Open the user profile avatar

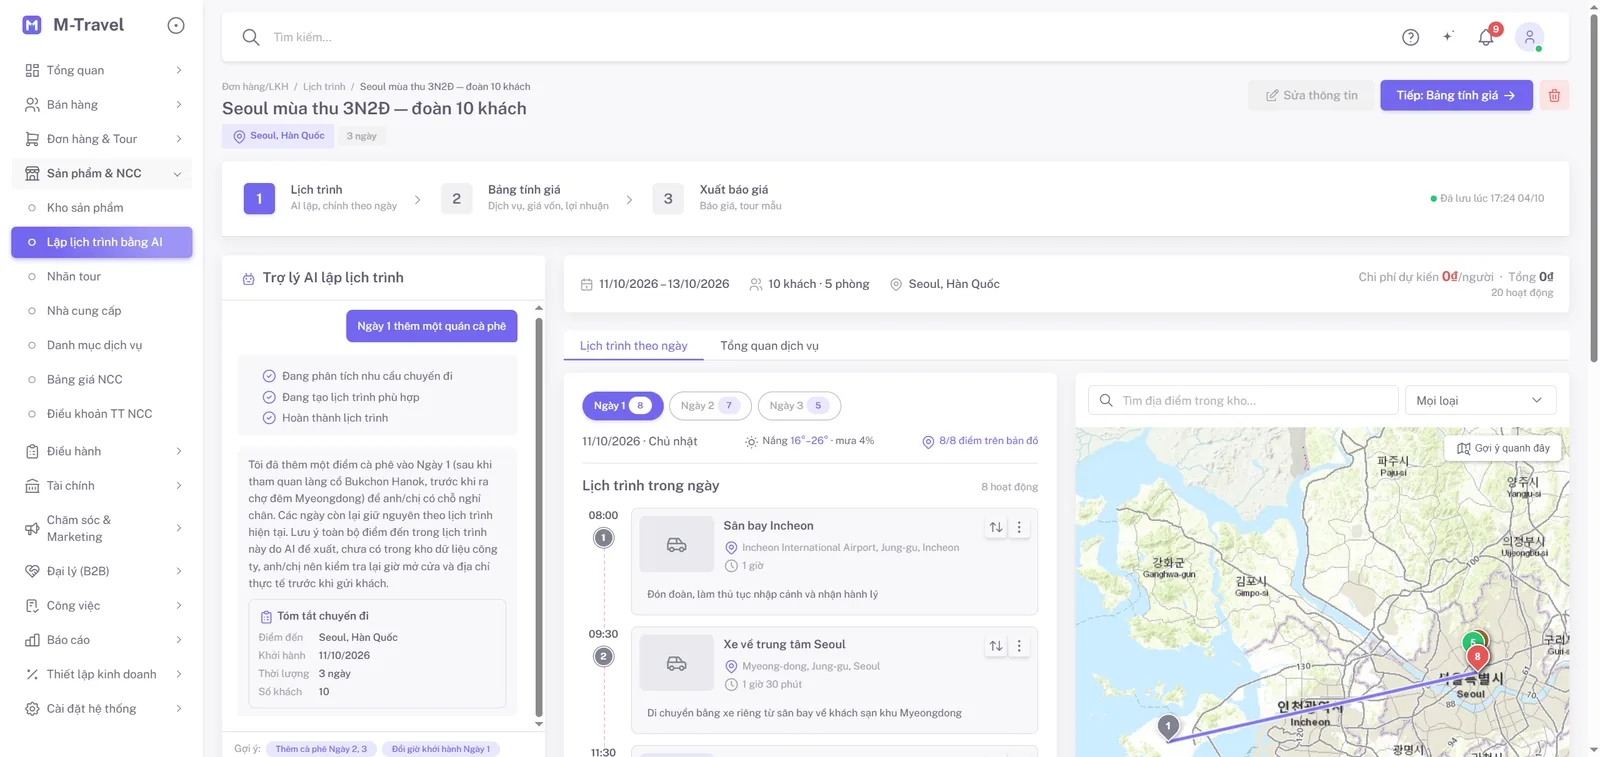point(1529,37)
